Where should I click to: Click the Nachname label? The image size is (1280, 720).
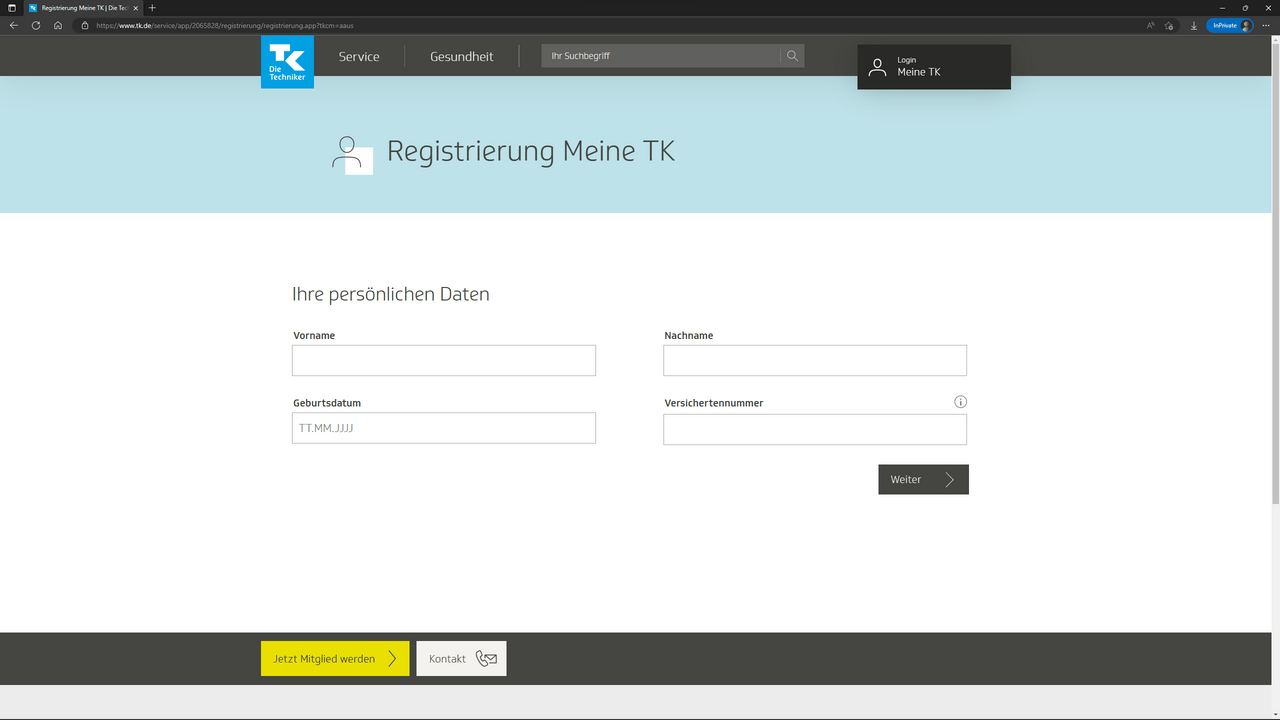689,336
